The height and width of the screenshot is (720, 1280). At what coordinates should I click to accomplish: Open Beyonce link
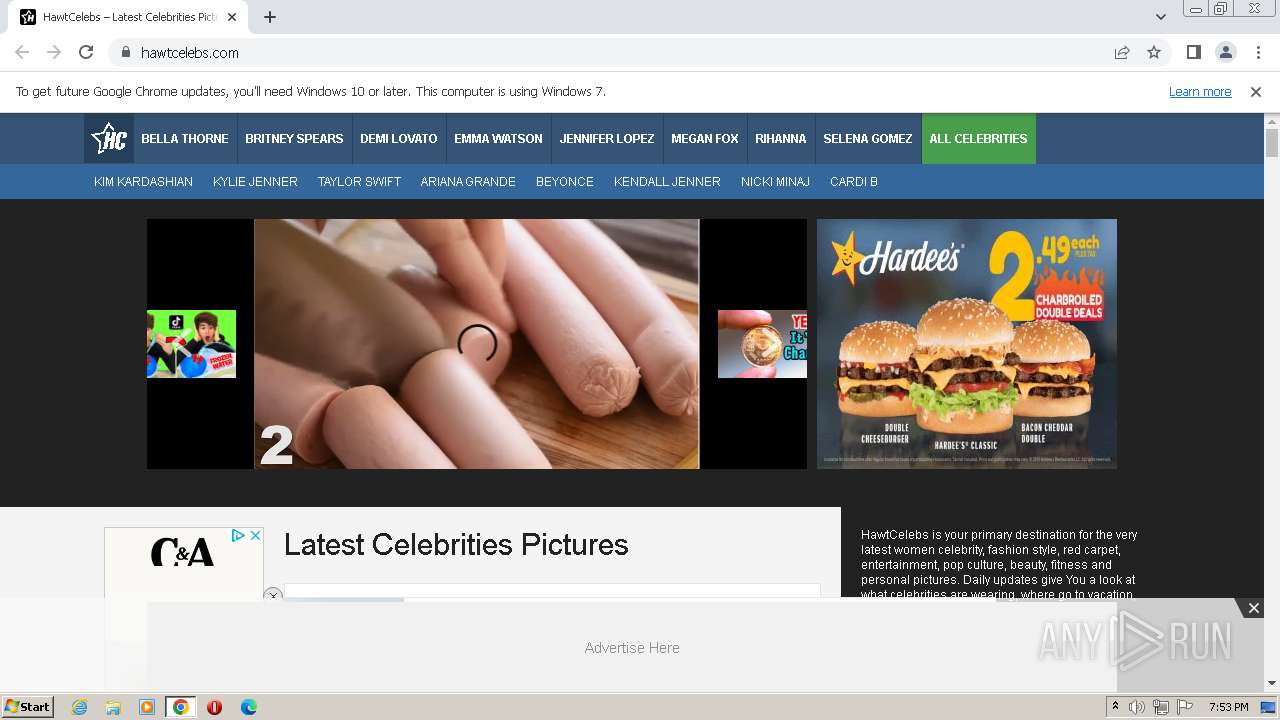click(x=565, y=182)
